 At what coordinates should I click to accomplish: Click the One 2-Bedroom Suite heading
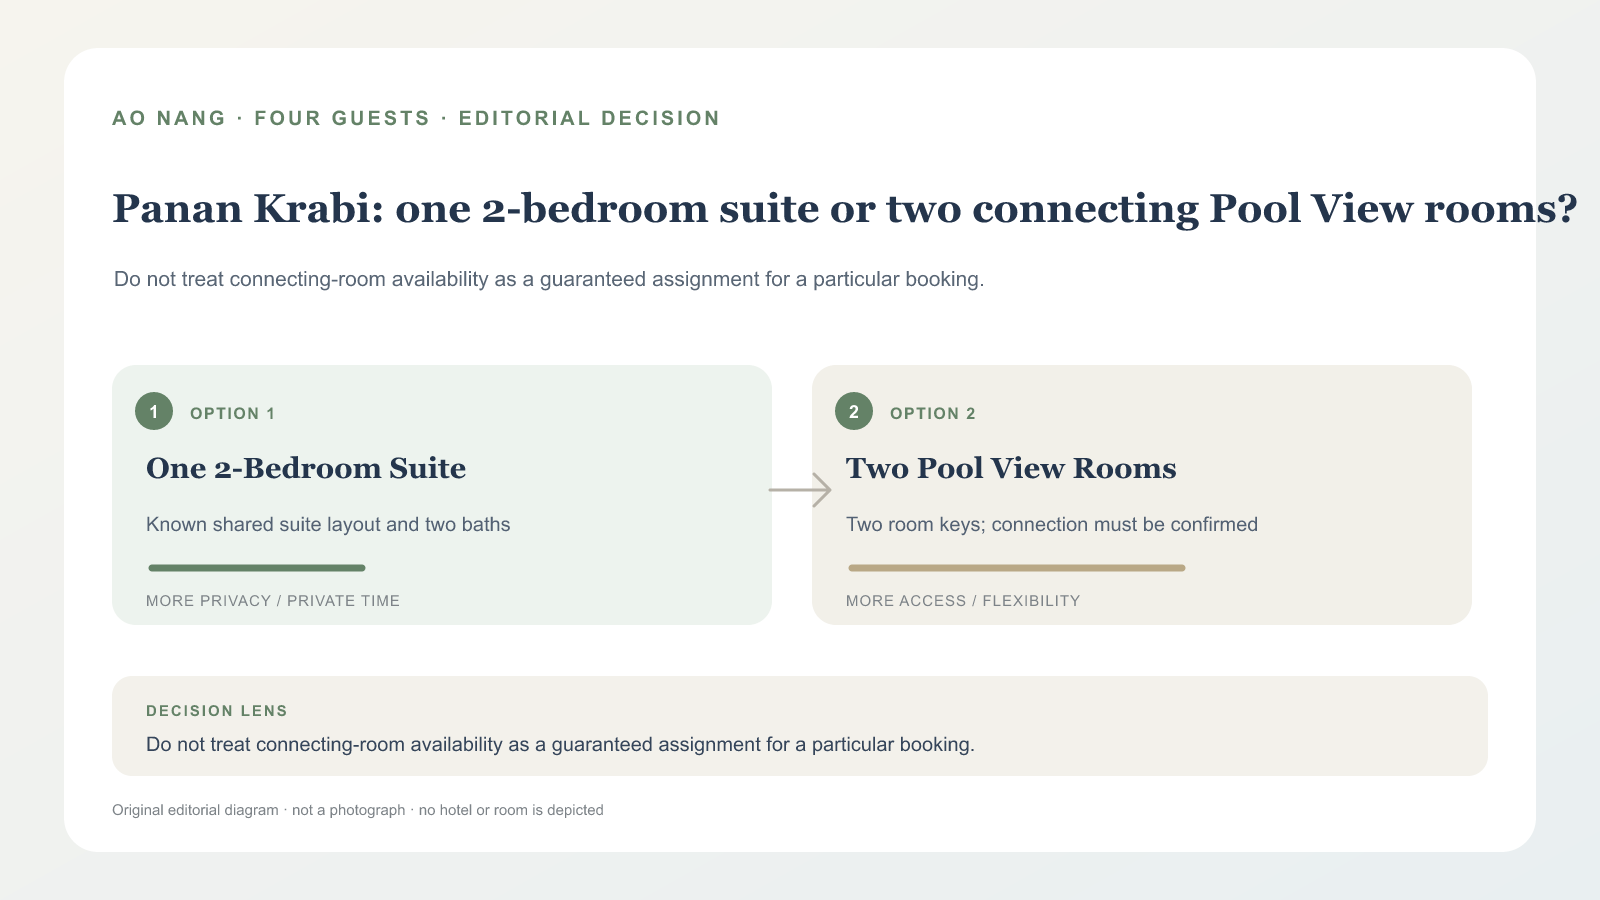click(x=306, y=468)
